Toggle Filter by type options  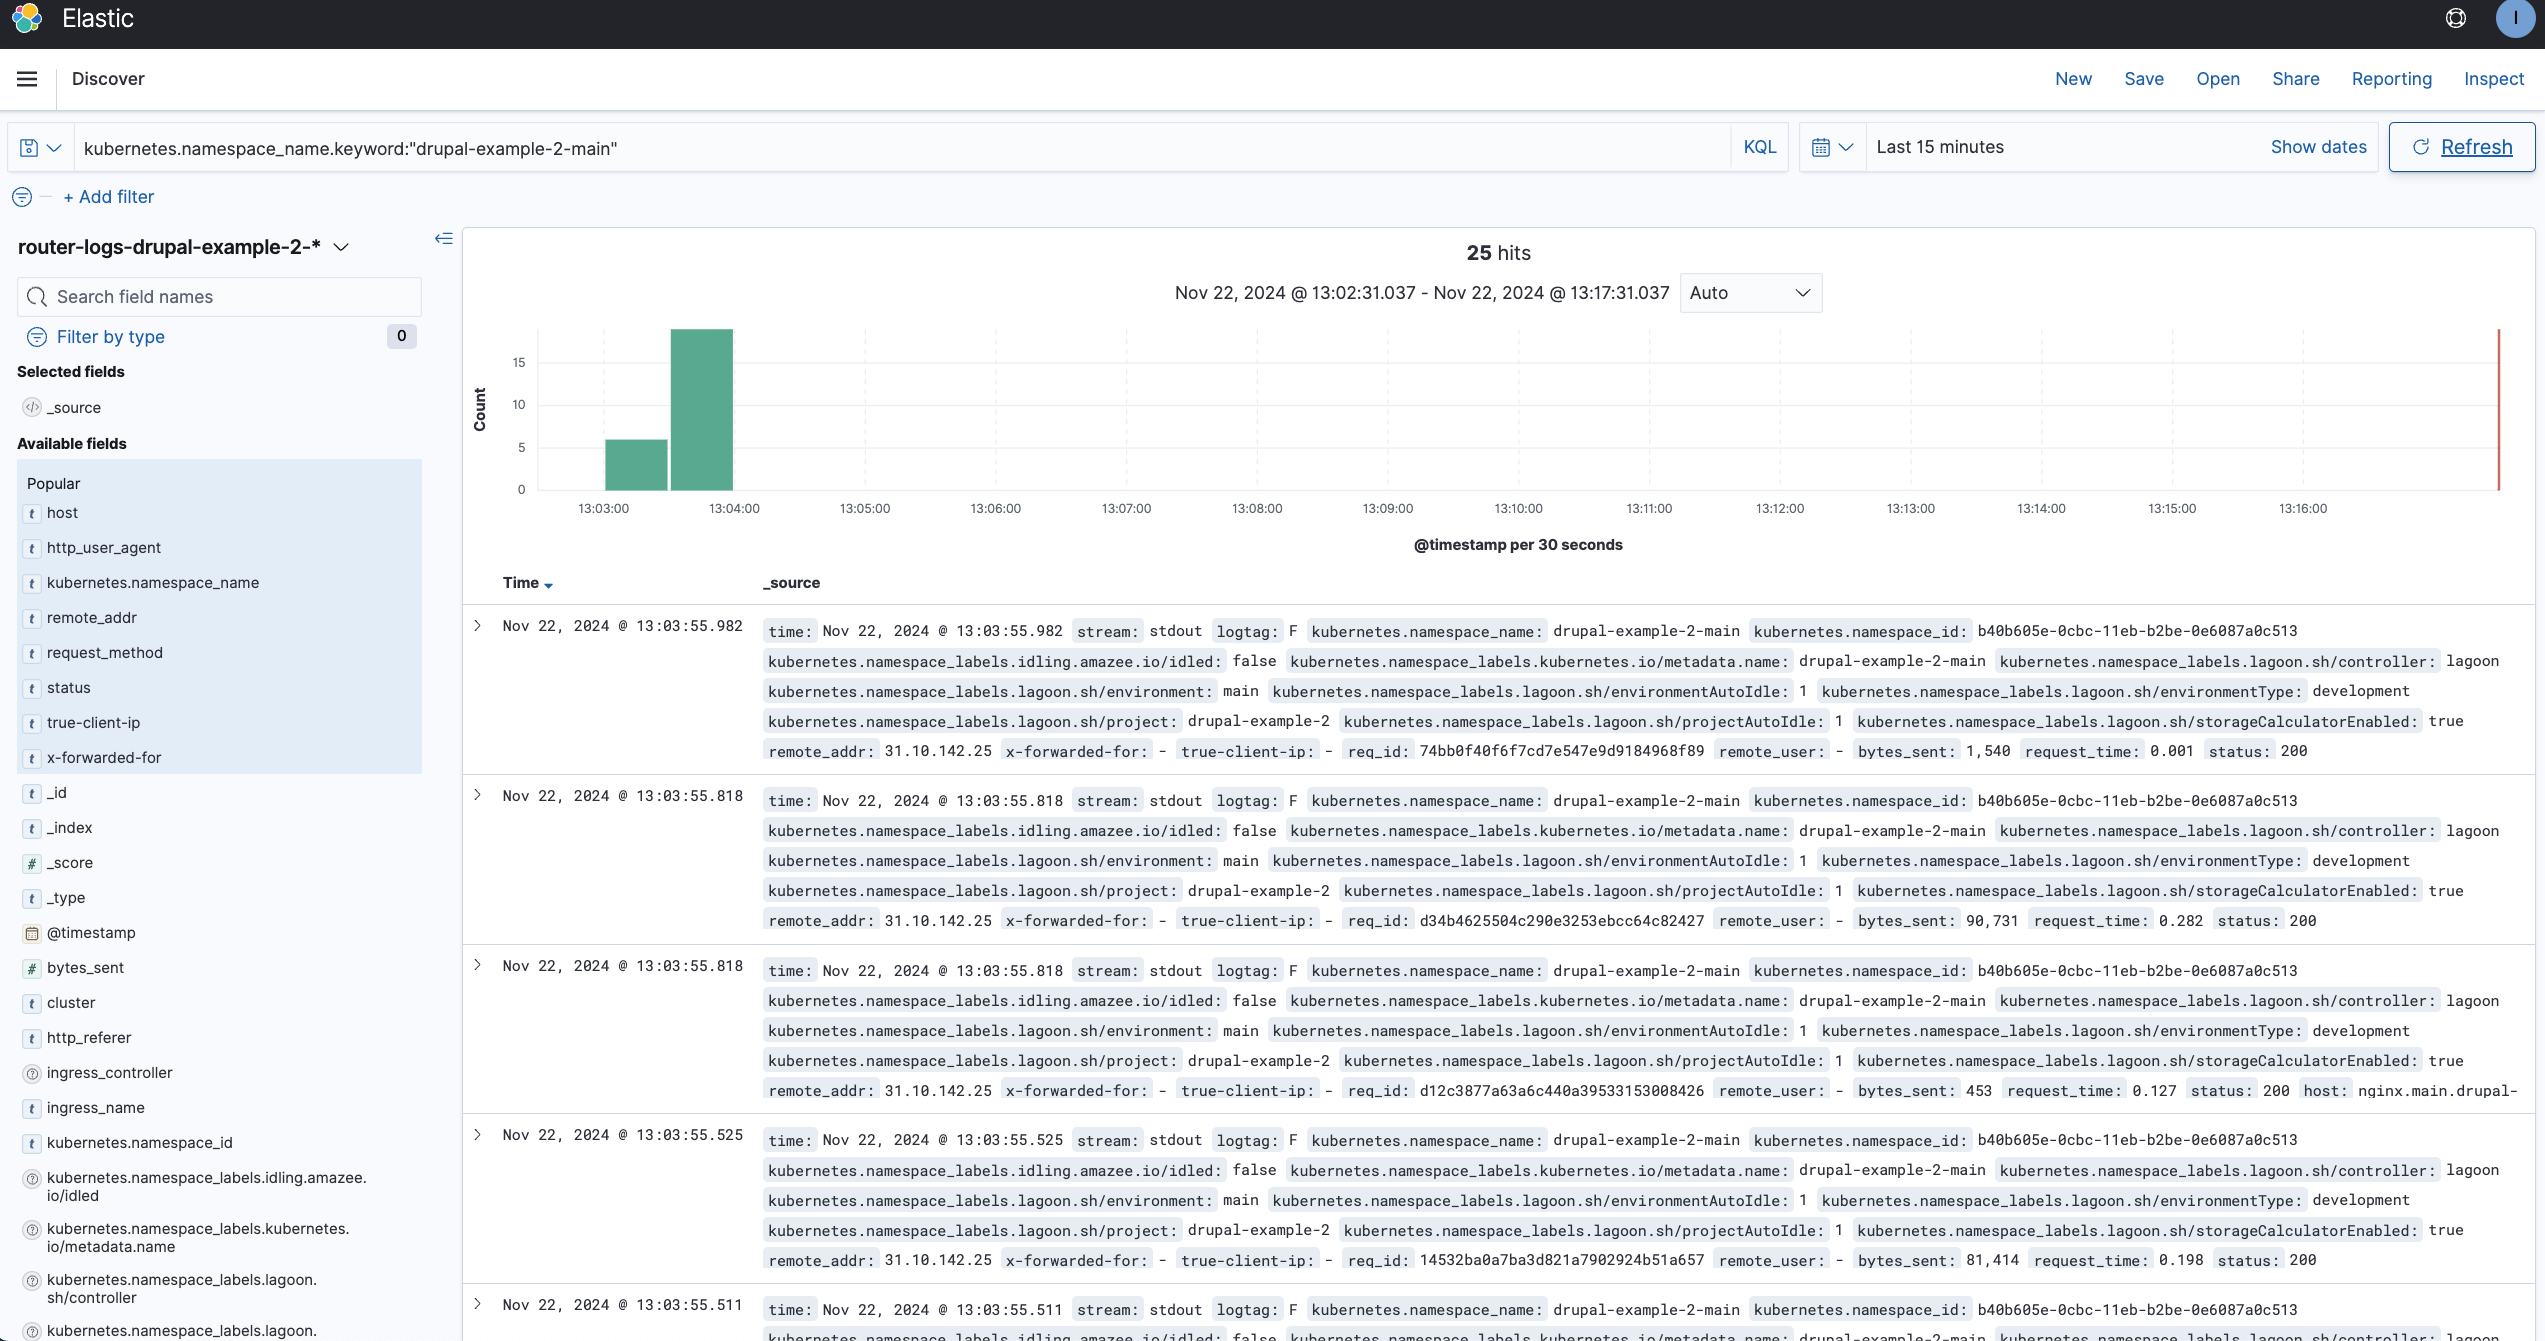[x=110, y=337]
